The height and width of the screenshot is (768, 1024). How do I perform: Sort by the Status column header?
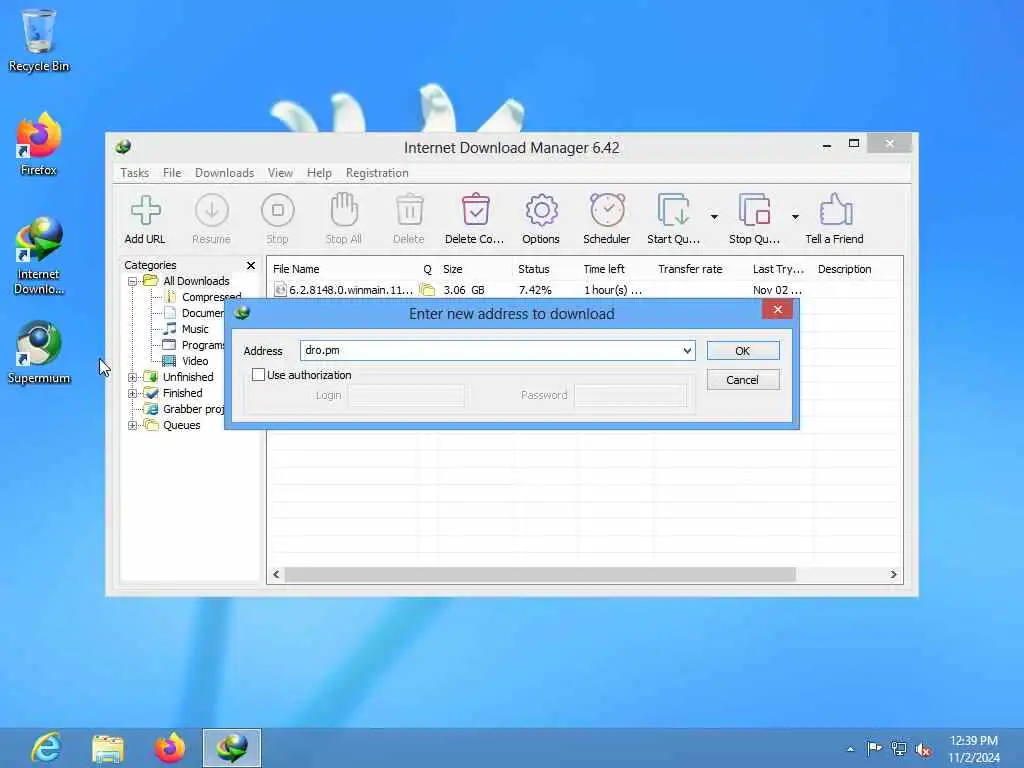tap(534, 269)
